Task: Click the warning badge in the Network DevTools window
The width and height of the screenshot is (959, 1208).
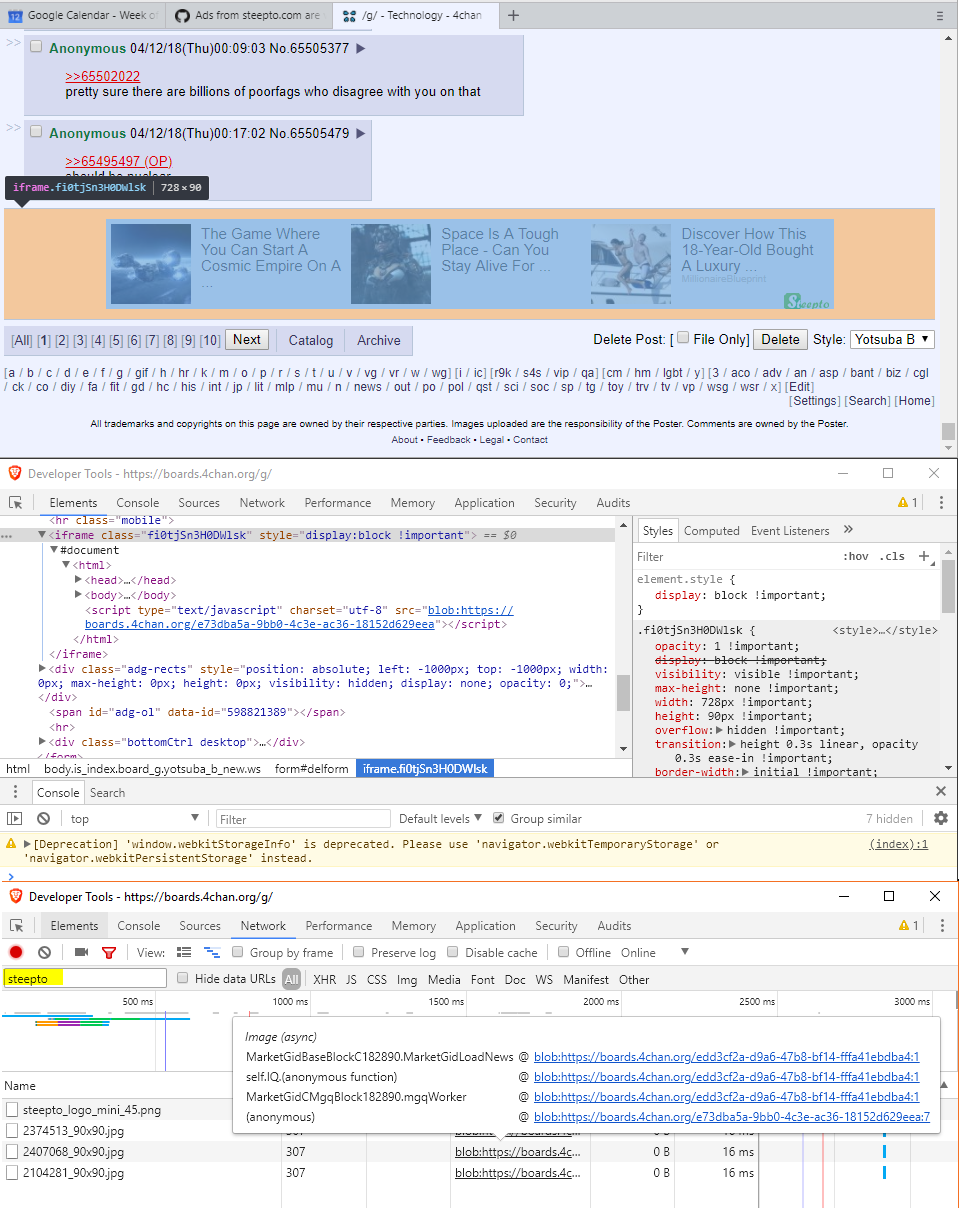Action: 908,926
